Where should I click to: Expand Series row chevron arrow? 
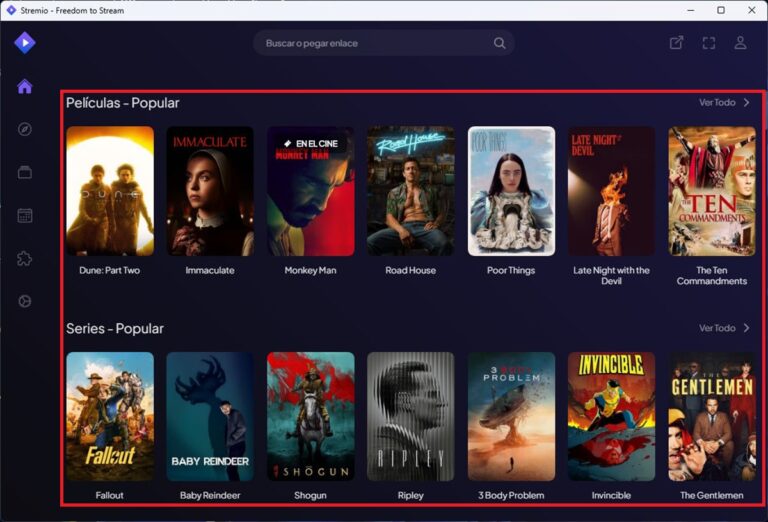(x=746, y=328)
